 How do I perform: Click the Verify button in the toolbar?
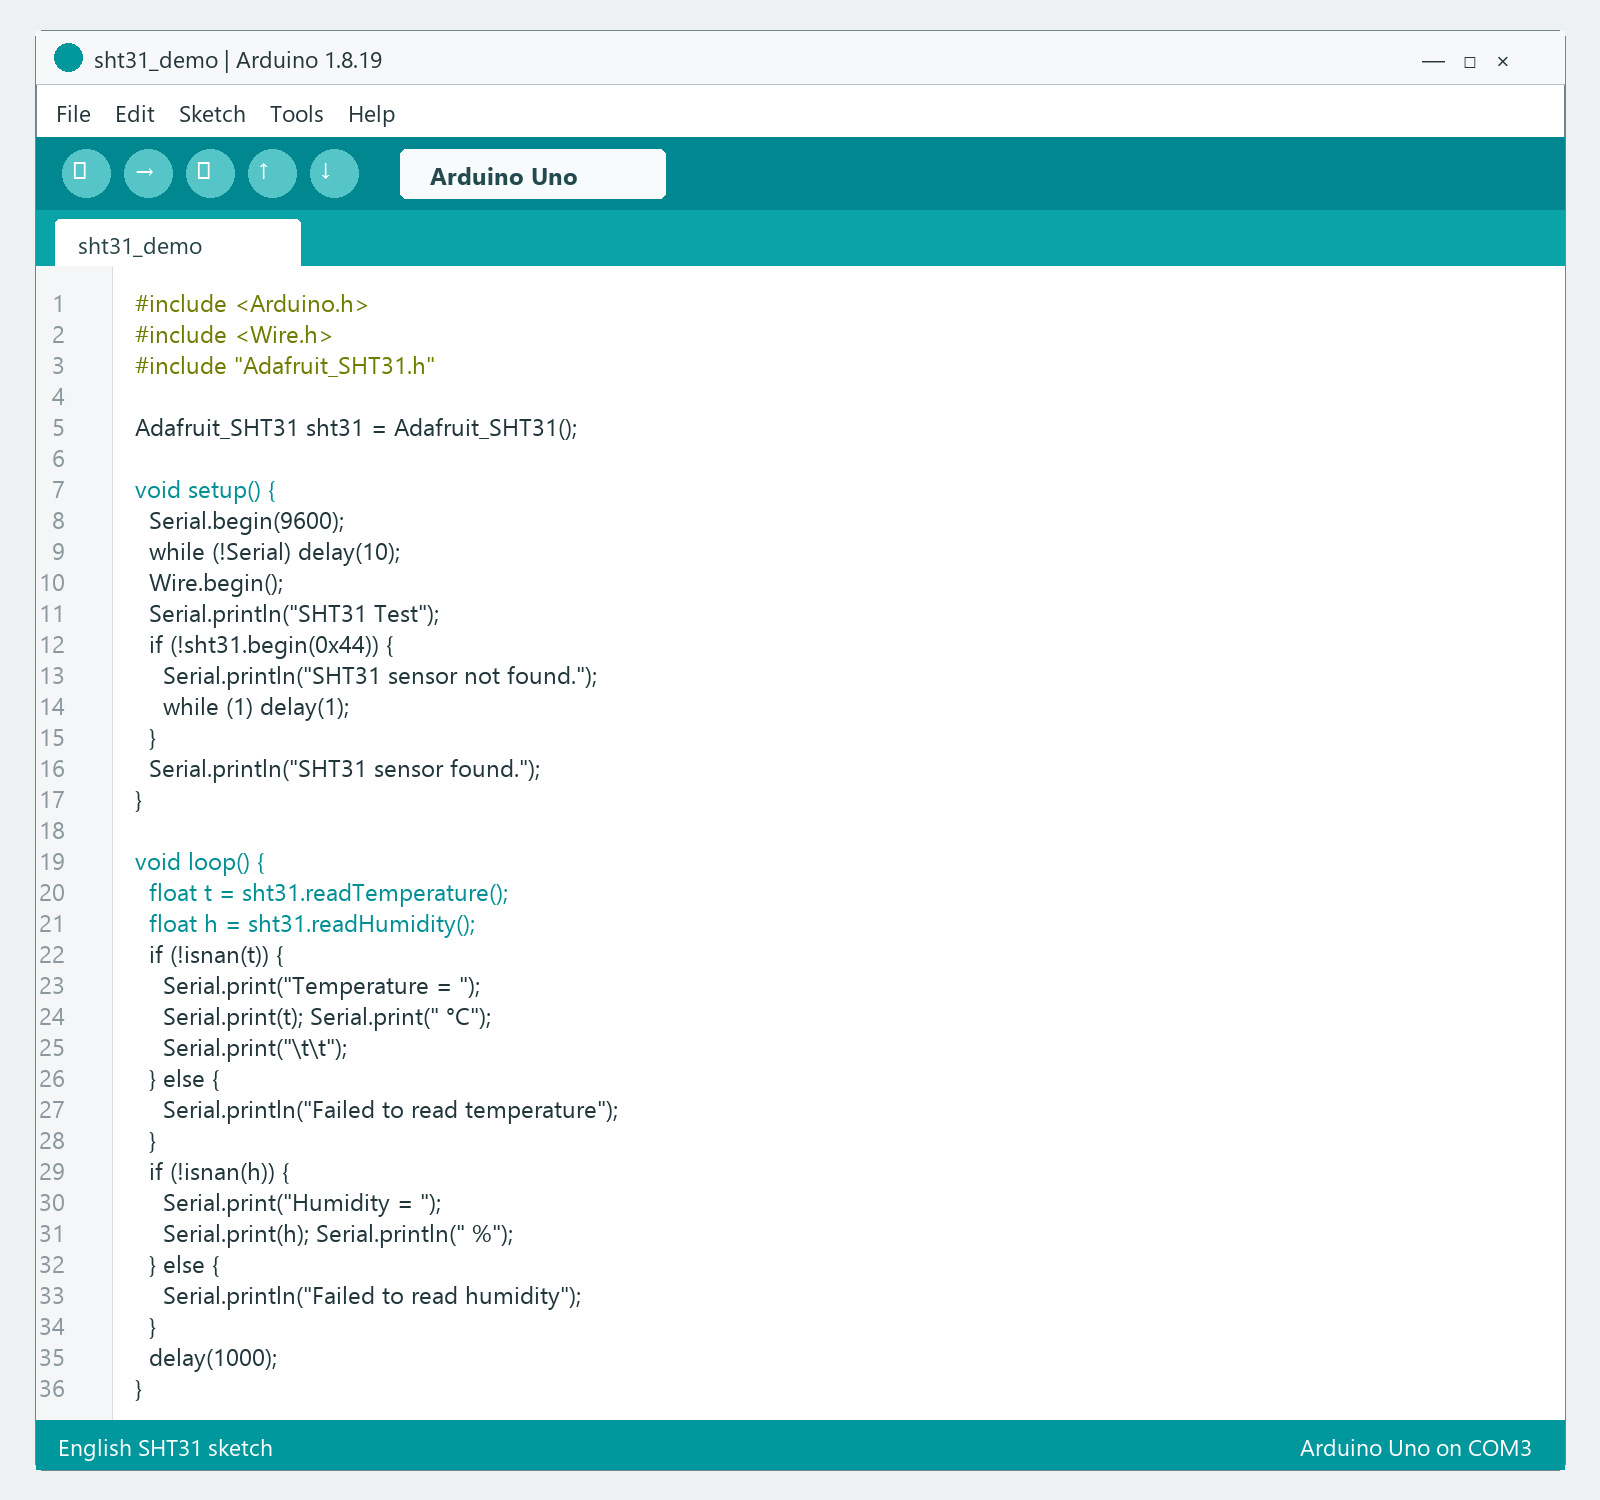[x=86, y=173]
